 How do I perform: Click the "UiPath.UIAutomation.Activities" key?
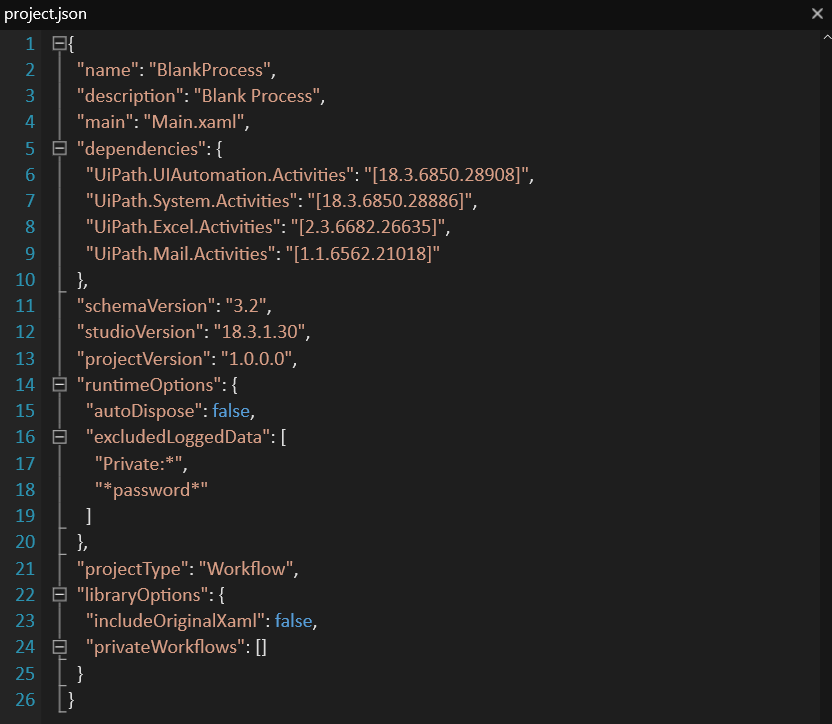tap(220, 175)
